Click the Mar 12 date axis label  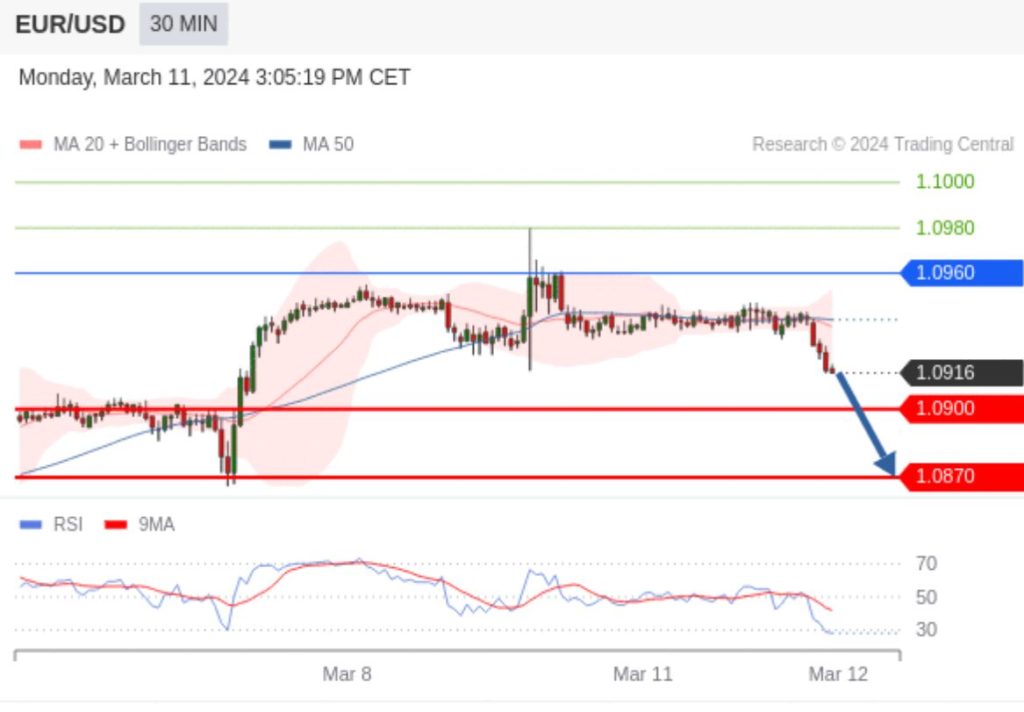(x=839, y=674)
